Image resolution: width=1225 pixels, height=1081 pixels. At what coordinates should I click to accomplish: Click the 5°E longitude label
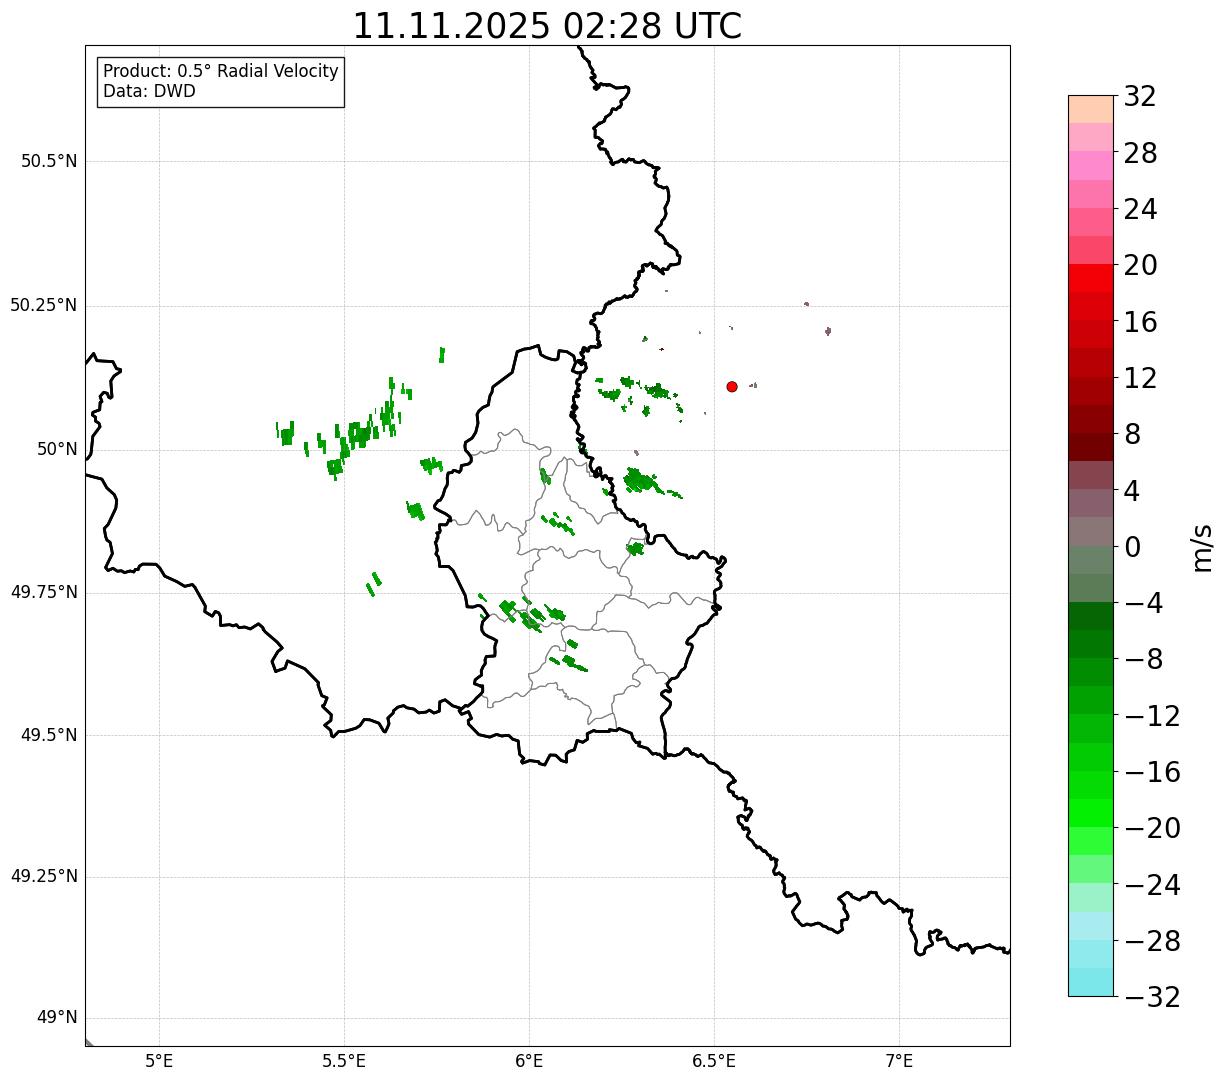pos(159,1061)
